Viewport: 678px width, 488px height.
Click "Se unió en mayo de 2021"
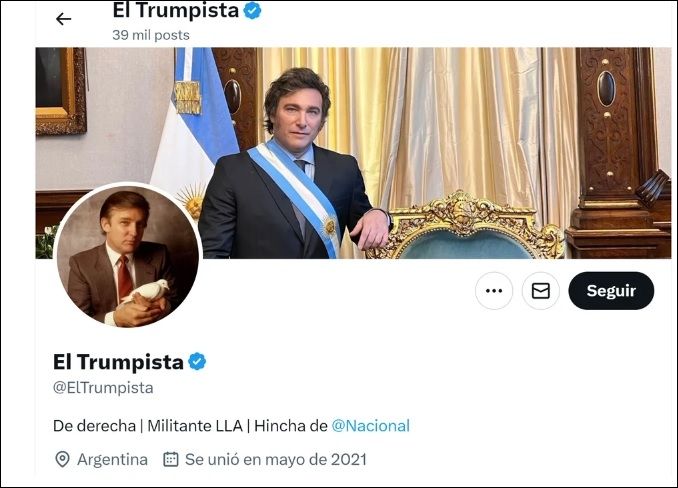click(275, 460)
